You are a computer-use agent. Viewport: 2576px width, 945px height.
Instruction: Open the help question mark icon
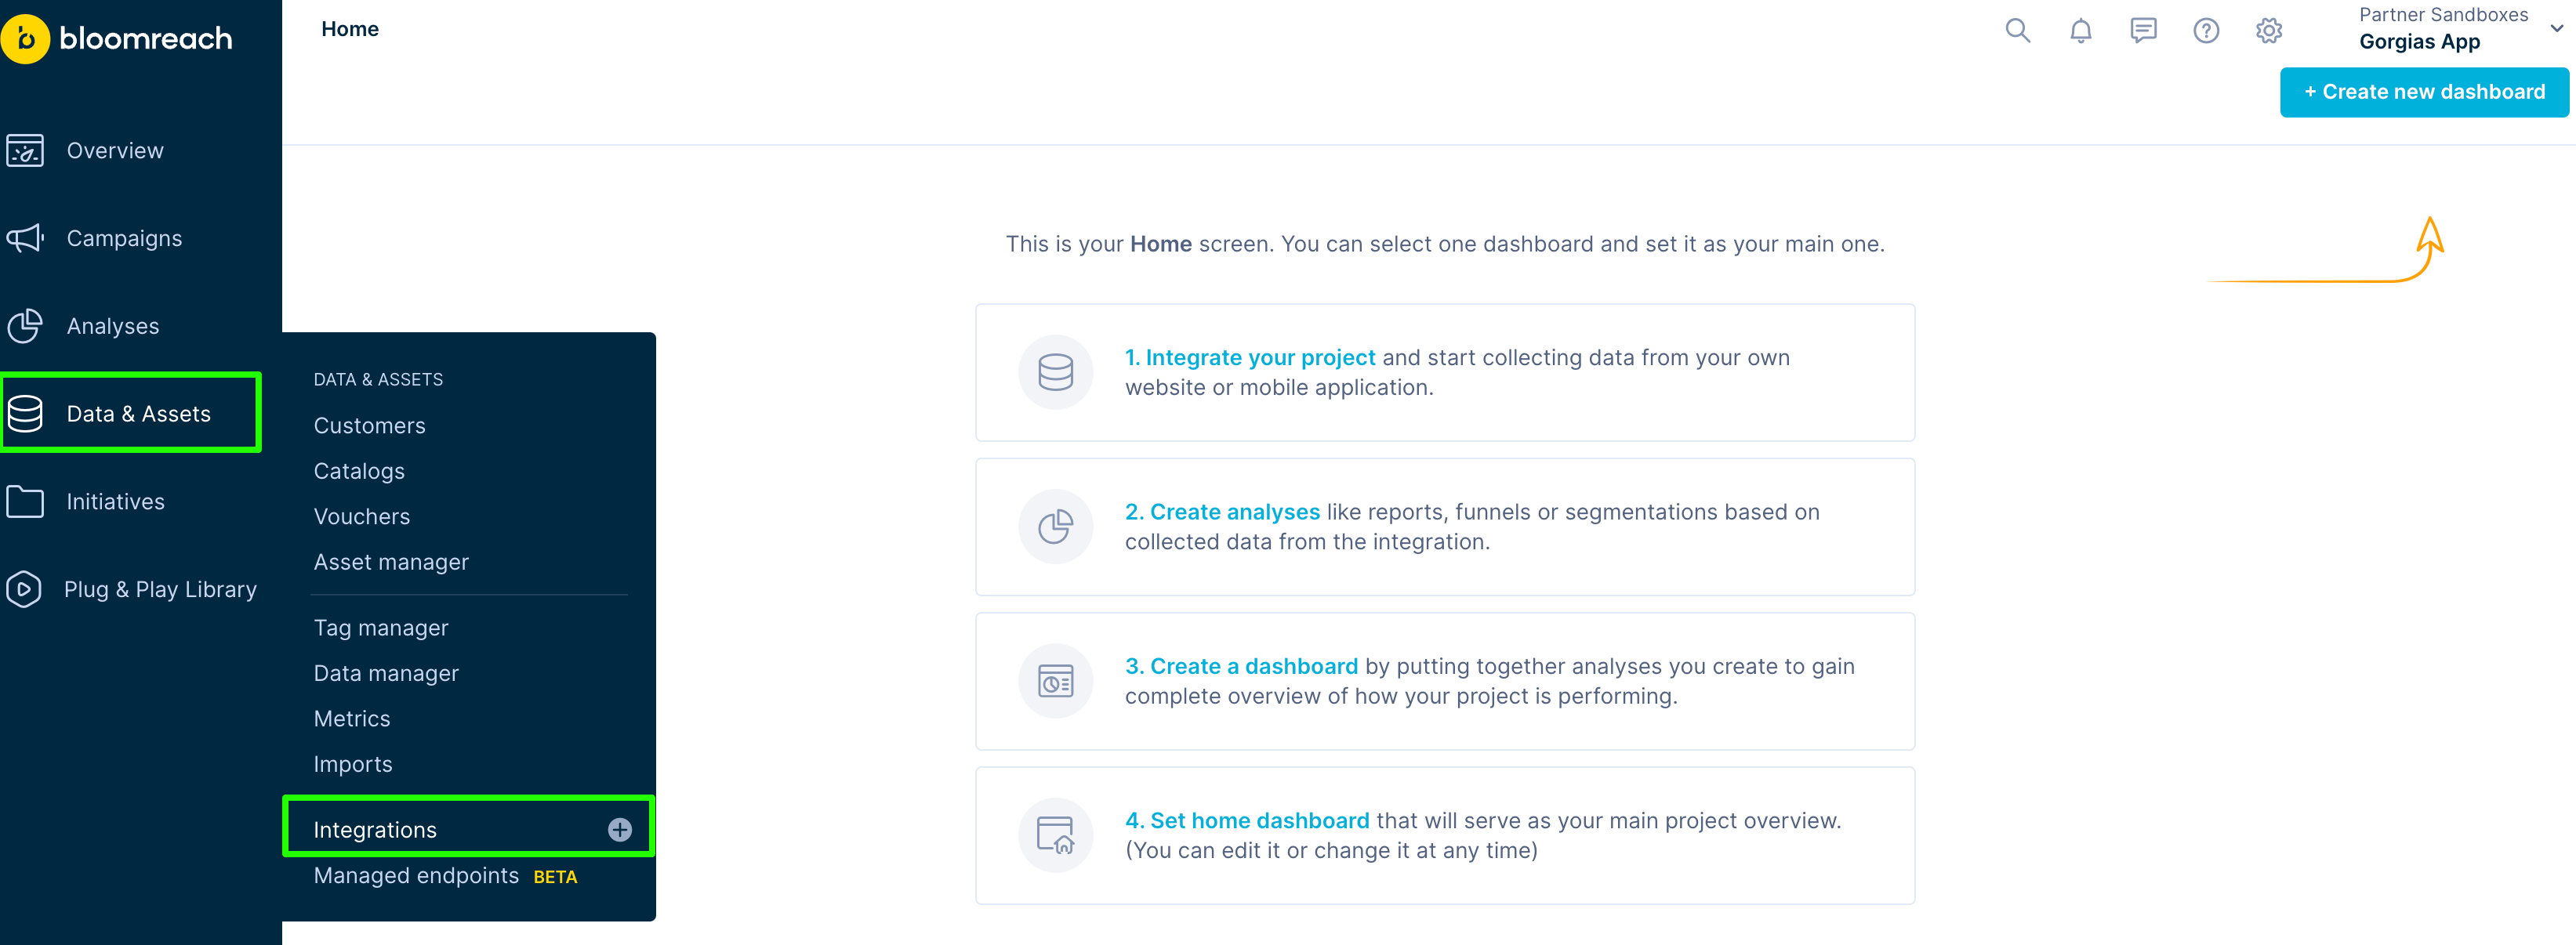pos(2206,31)
